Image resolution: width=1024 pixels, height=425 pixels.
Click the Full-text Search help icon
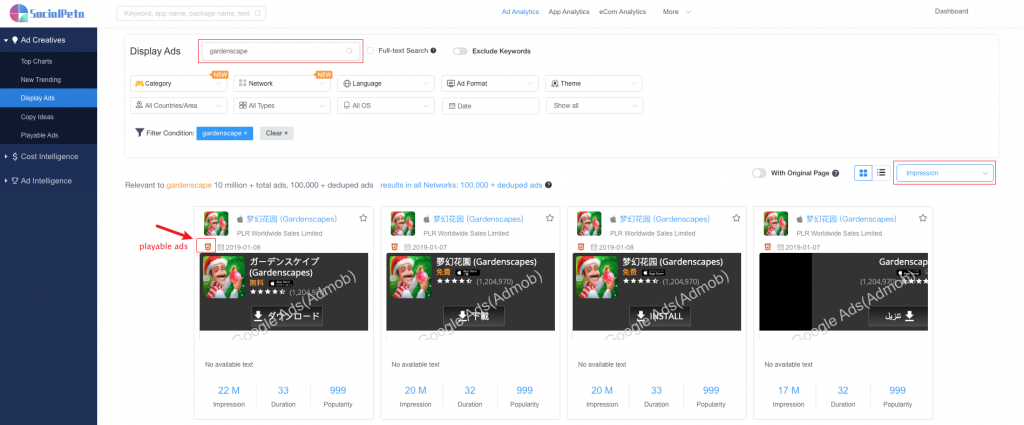434,50
